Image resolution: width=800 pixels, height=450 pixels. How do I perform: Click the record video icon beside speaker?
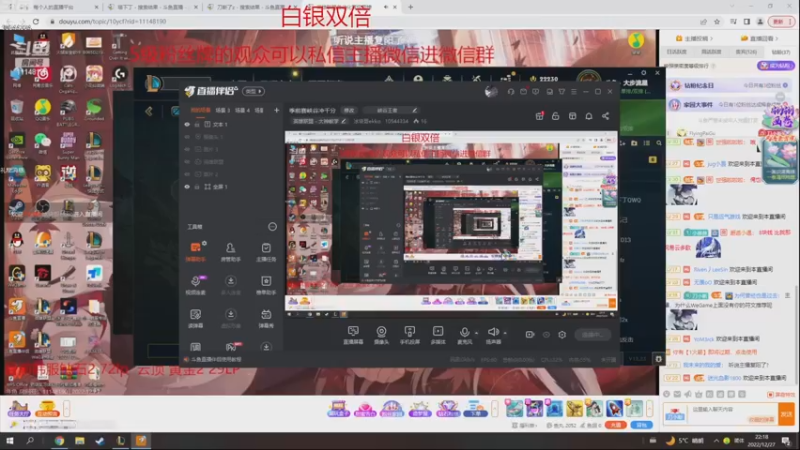(x=530, y=335)
